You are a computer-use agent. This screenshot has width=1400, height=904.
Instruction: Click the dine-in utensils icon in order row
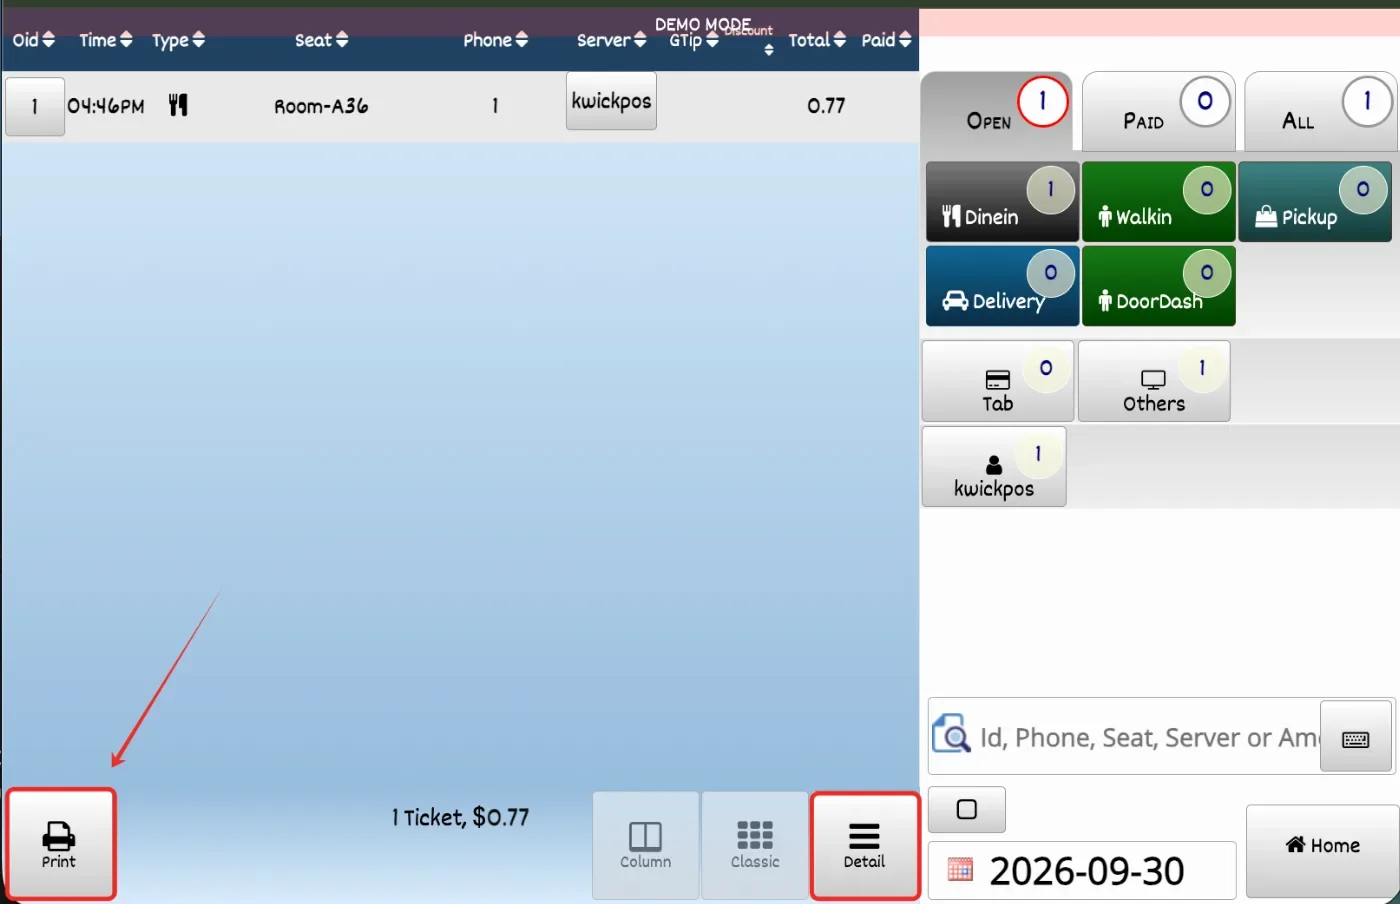(x=178, y=105)
